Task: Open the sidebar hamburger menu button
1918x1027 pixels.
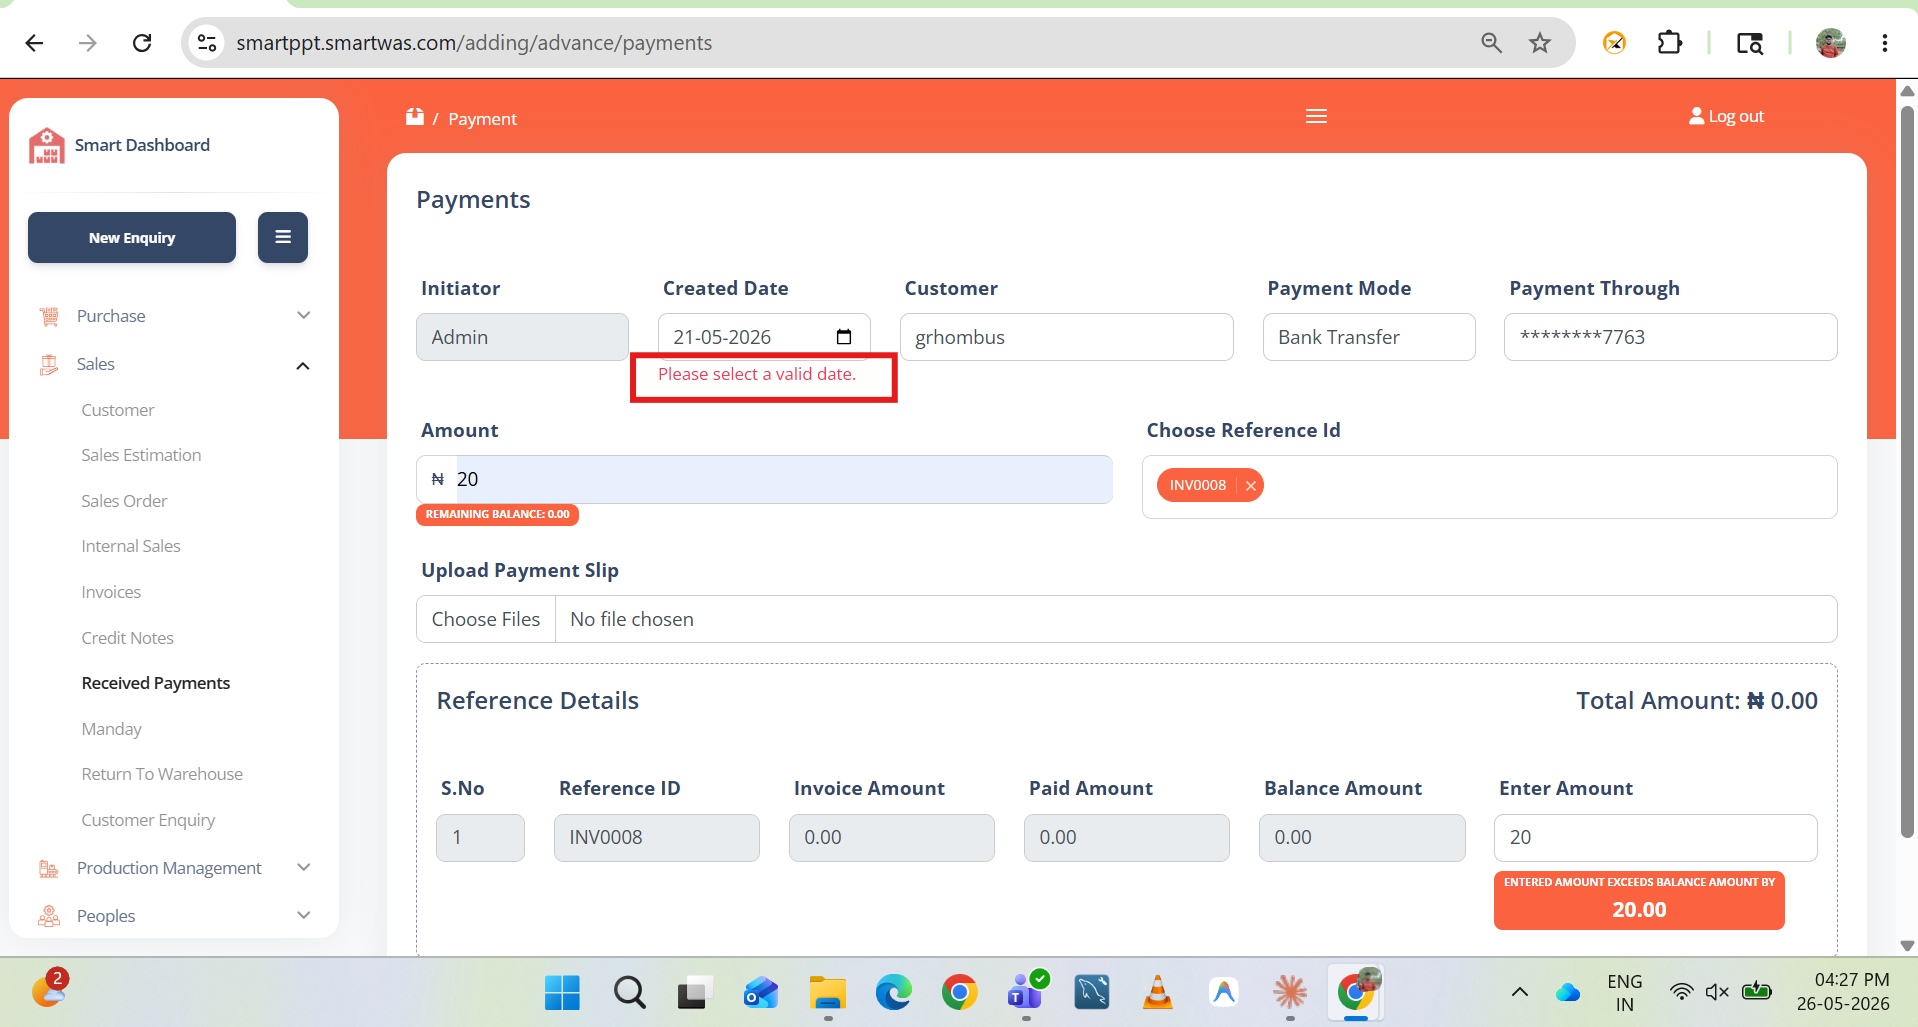Action: (283, 237)
